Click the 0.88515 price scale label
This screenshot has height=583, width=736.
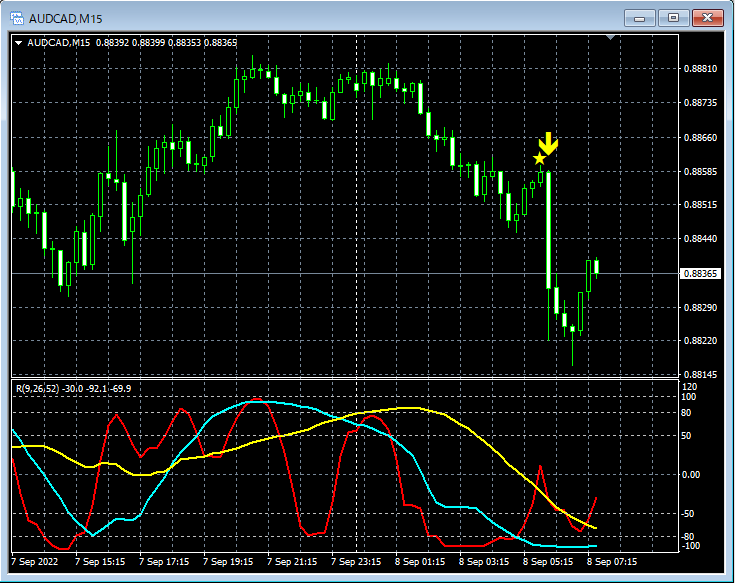click(x=700, y=205)
